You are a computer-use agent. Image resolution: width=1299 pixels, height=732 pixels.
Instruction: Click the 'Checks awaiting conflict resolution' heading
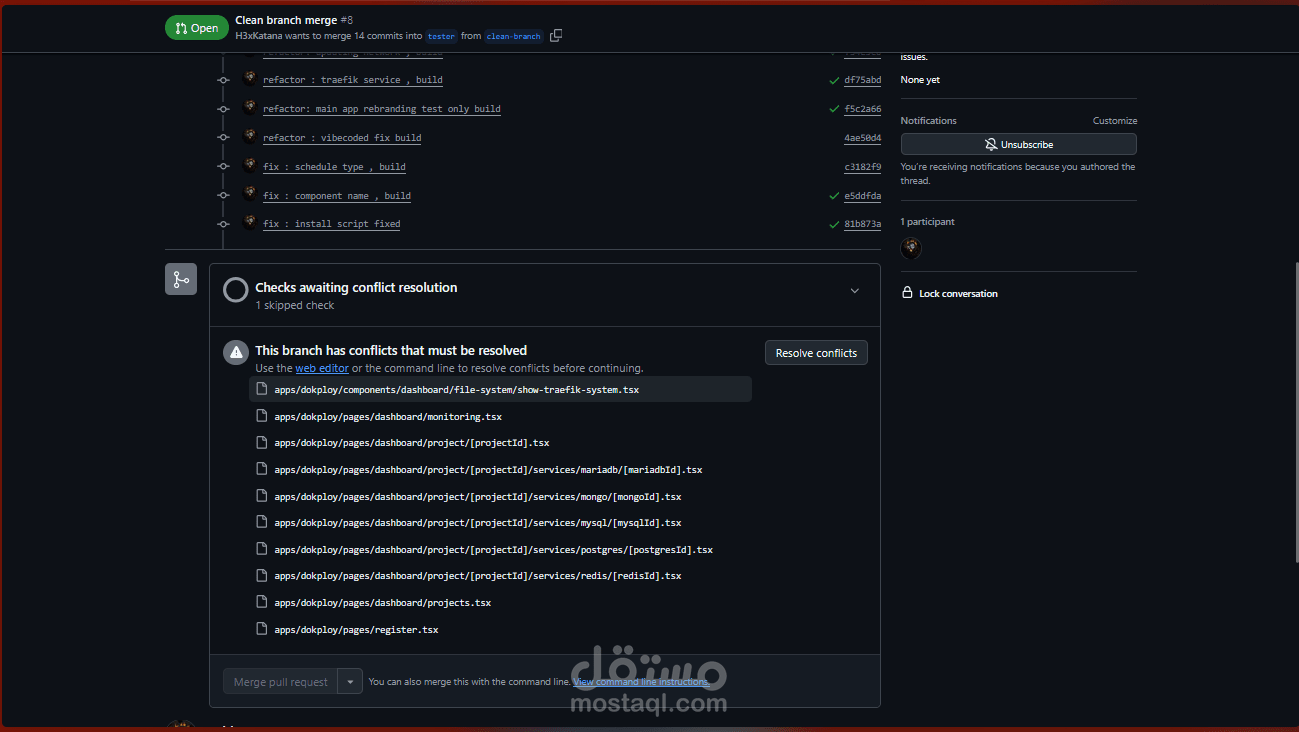[356, 287]
